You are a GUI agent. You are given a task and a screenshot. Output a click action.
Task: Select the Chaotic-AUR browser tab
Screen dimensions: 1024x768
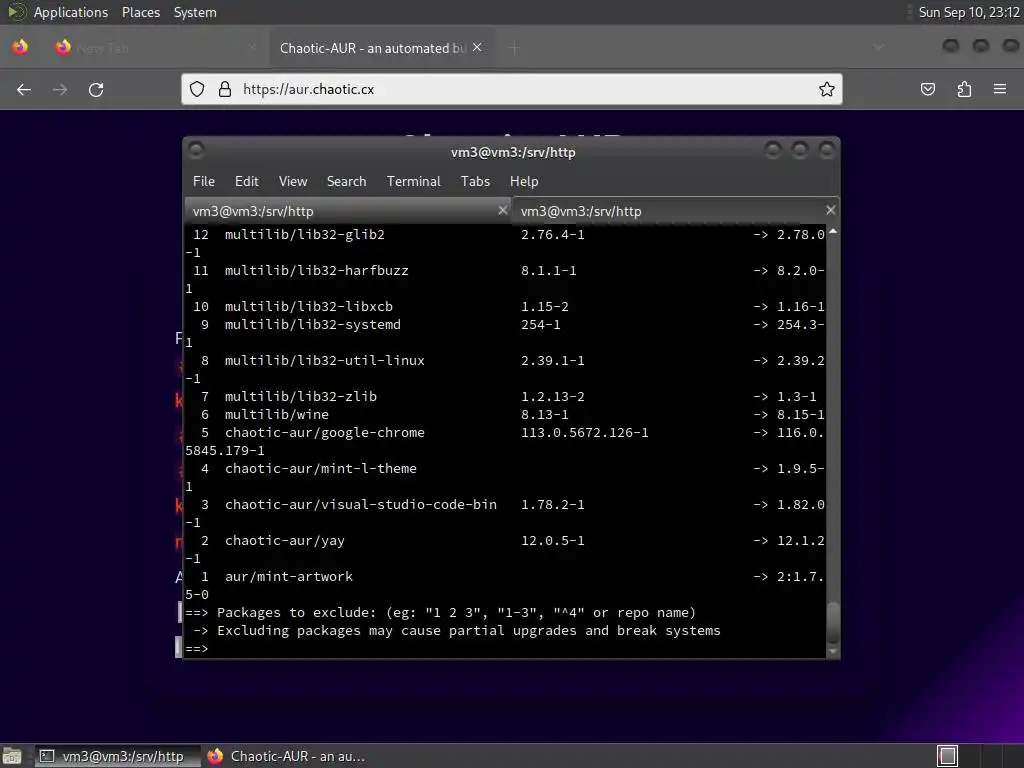(x=382, y=48)
